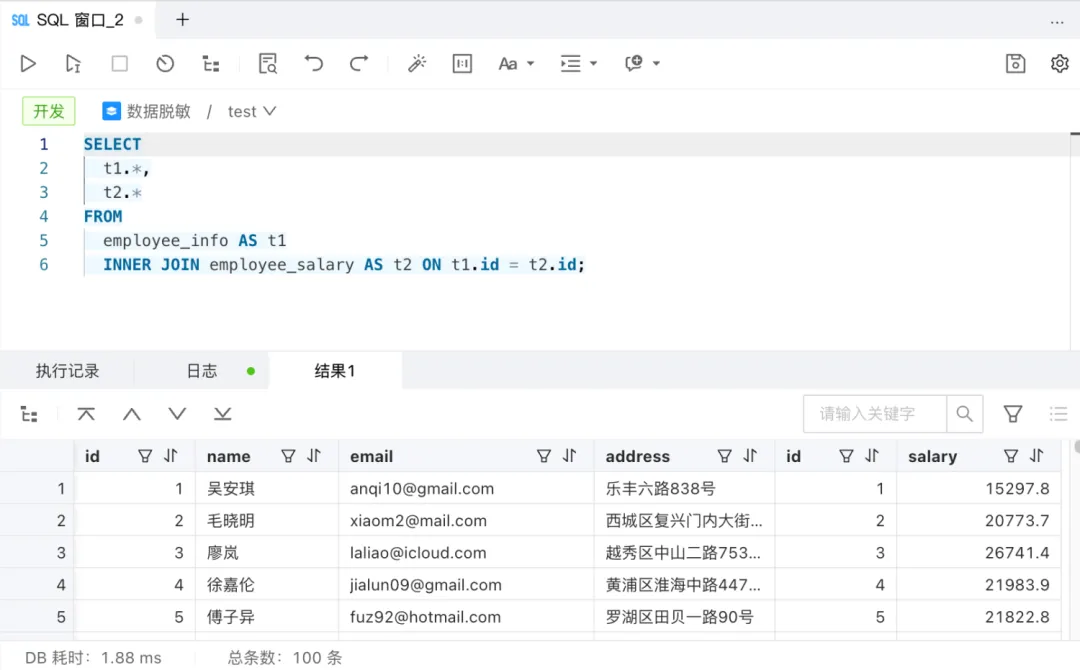This screenshot has width=1080, height=670.
Task: Click the search magnifier button
Action: click(x=964, y=414)
